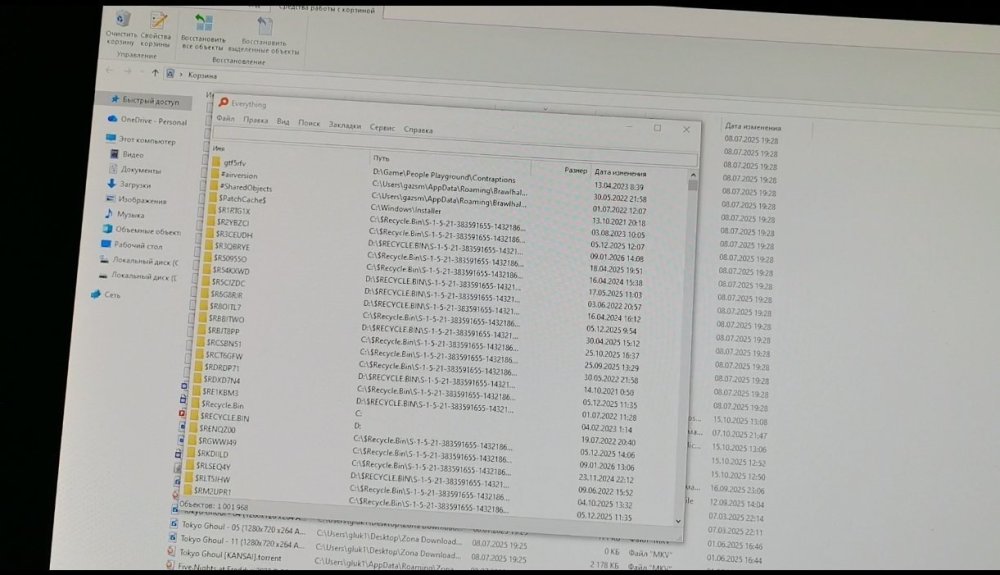Open Объемные объекты in sidebar
The width and height of the screenshot is (1000, 575).
point(142,230)
